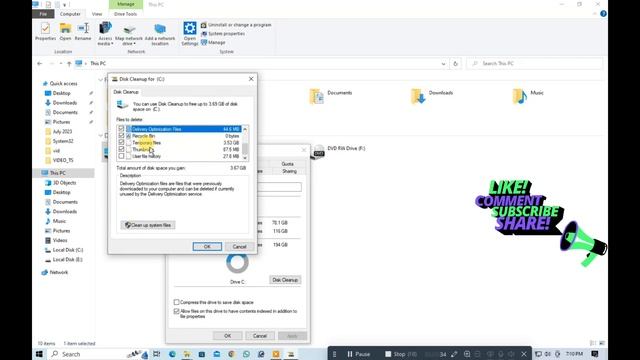Click Disk Cleanup button in Properties window
Viewport: 640px width, 360px height.
click(x=285, y=280)
